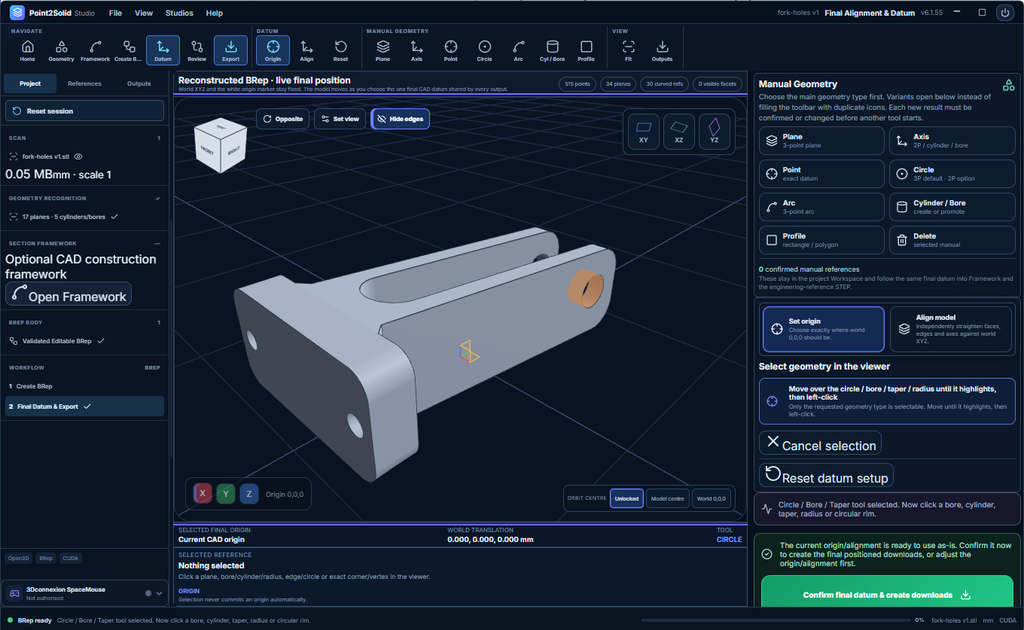Switch to the Outputs tab in left panel
This screenshot has width=1024, height=630.
(x=138, y=84)
